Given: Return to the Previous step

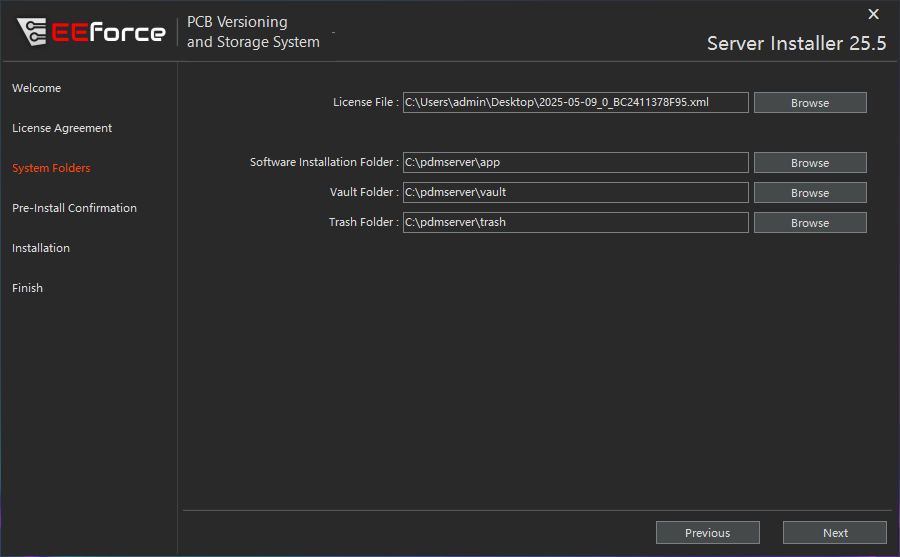Looking at the screenshot, I should pyautogui.click(x=708, y=532).
